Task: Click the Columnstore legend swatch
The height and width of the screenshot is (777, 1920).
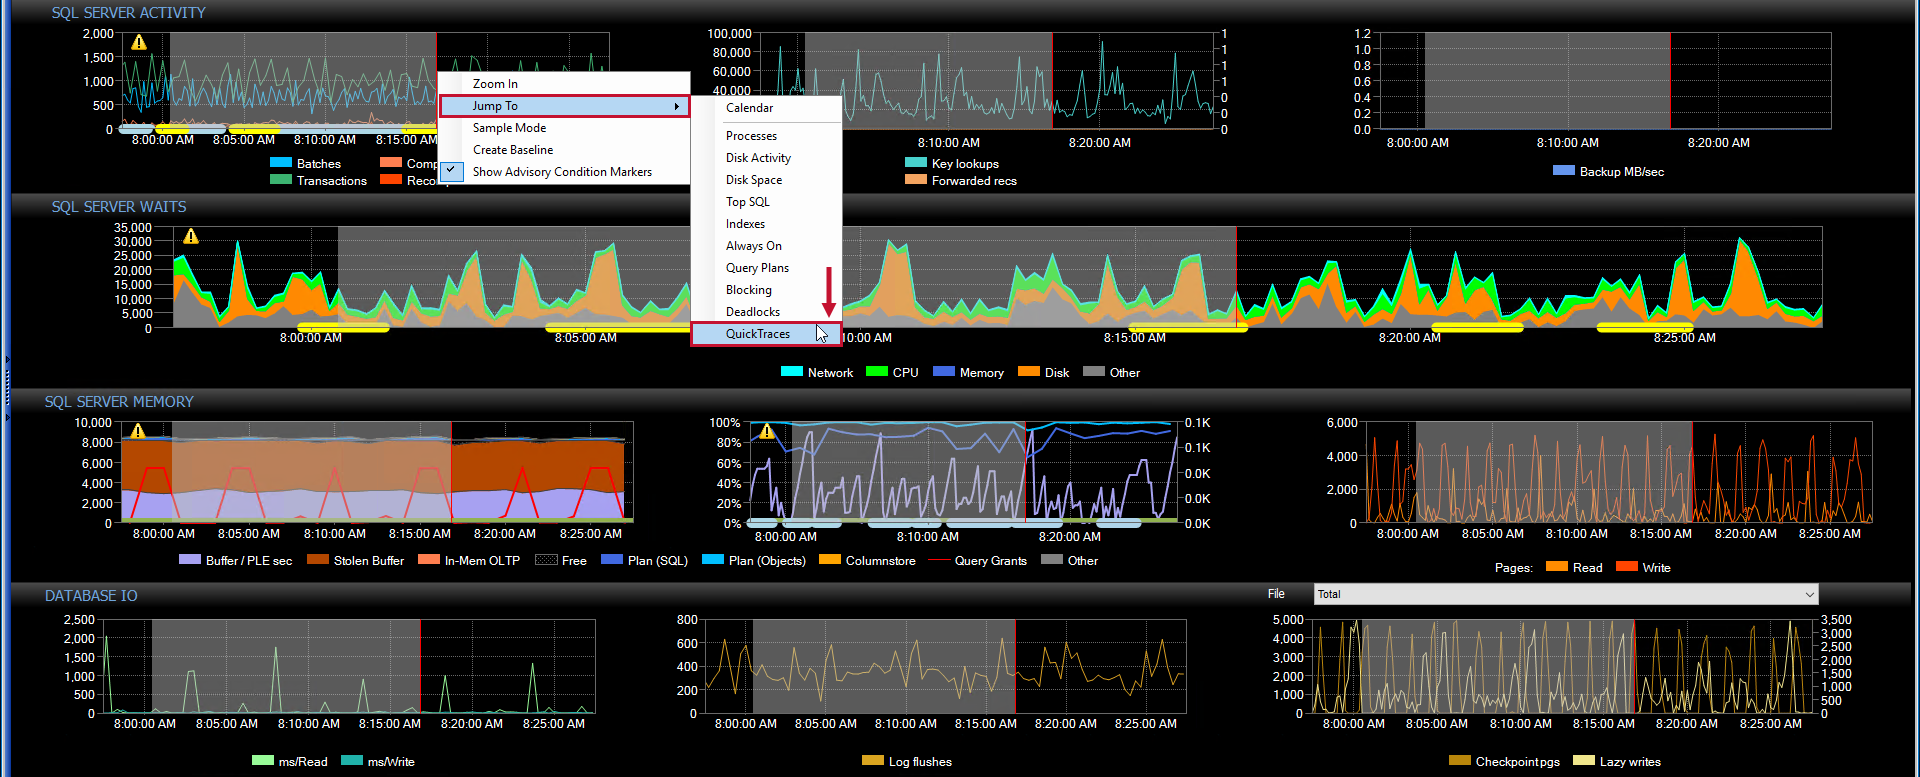Action: (x=830, y=560)
